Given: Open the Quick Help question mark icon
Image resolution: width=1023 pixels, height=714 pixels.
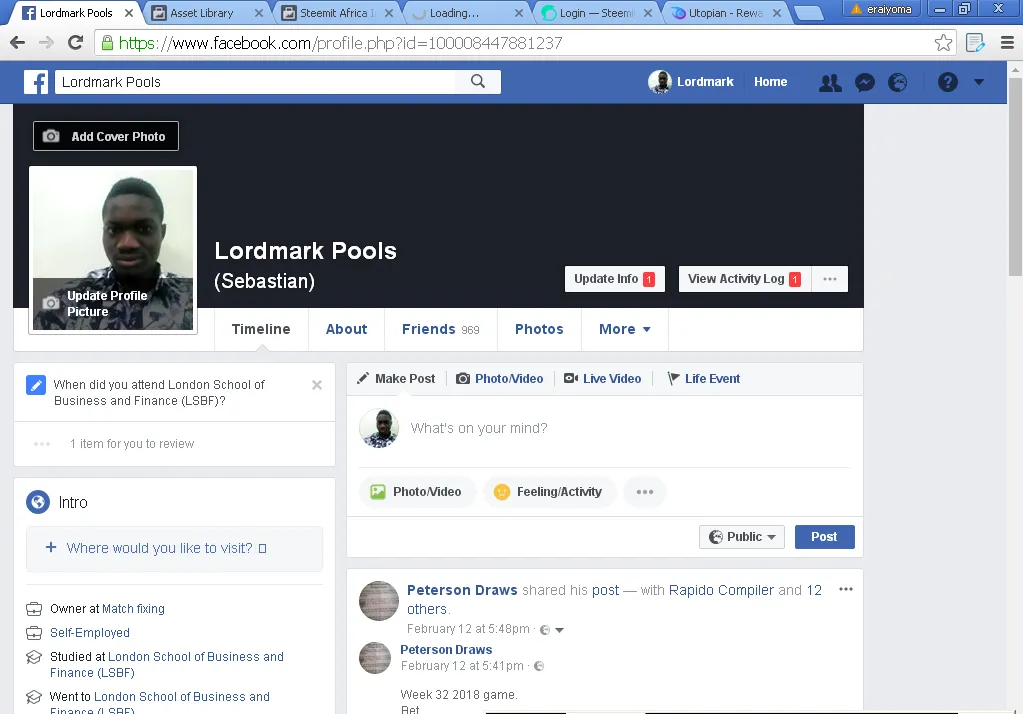Looking at the screenshot, I should click(947, 82).
